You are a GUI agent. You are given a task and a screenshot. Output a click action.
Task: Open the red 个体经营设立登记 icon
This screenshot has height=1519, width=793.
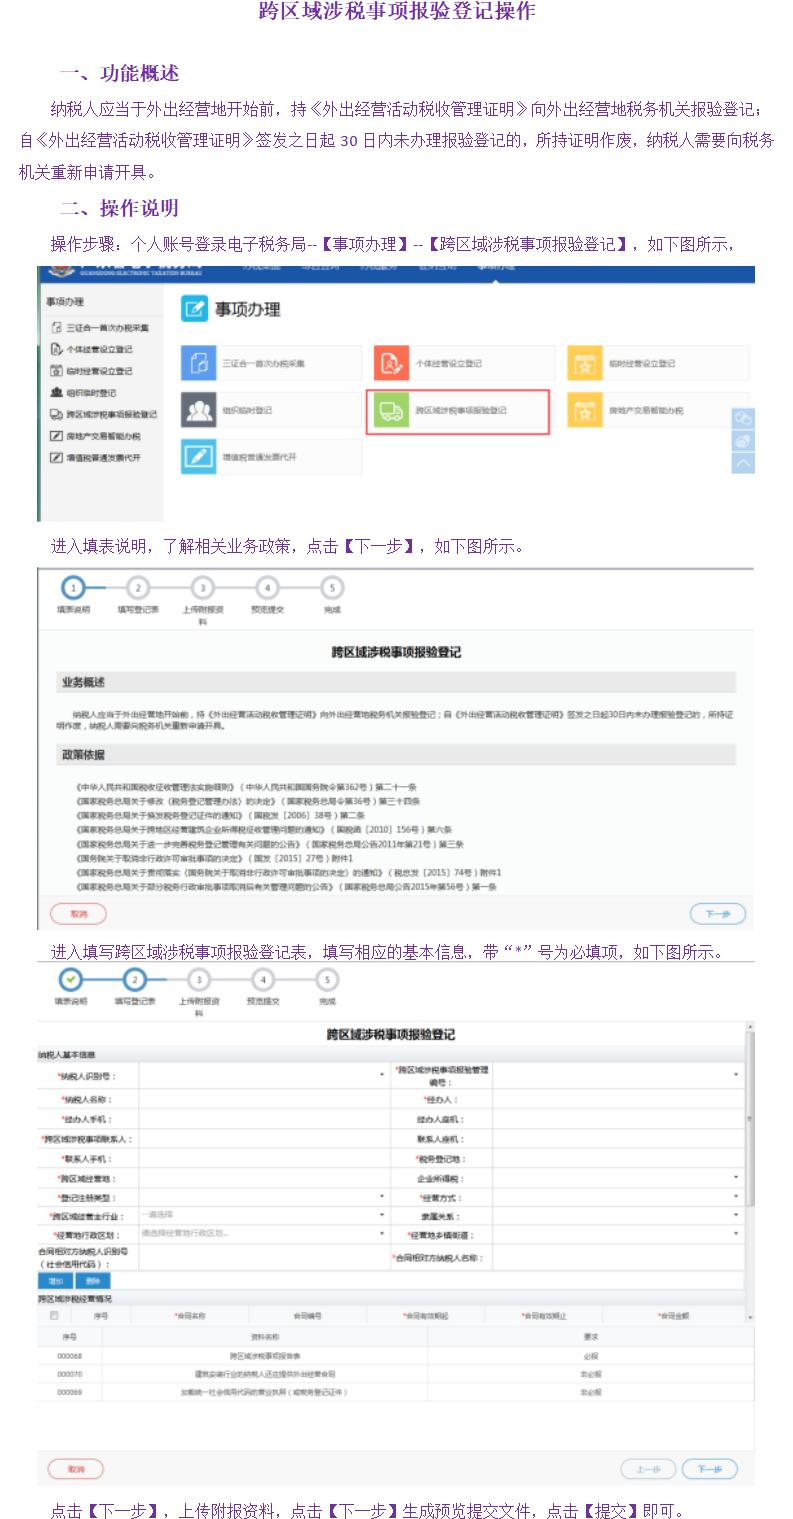pos(390,363)
